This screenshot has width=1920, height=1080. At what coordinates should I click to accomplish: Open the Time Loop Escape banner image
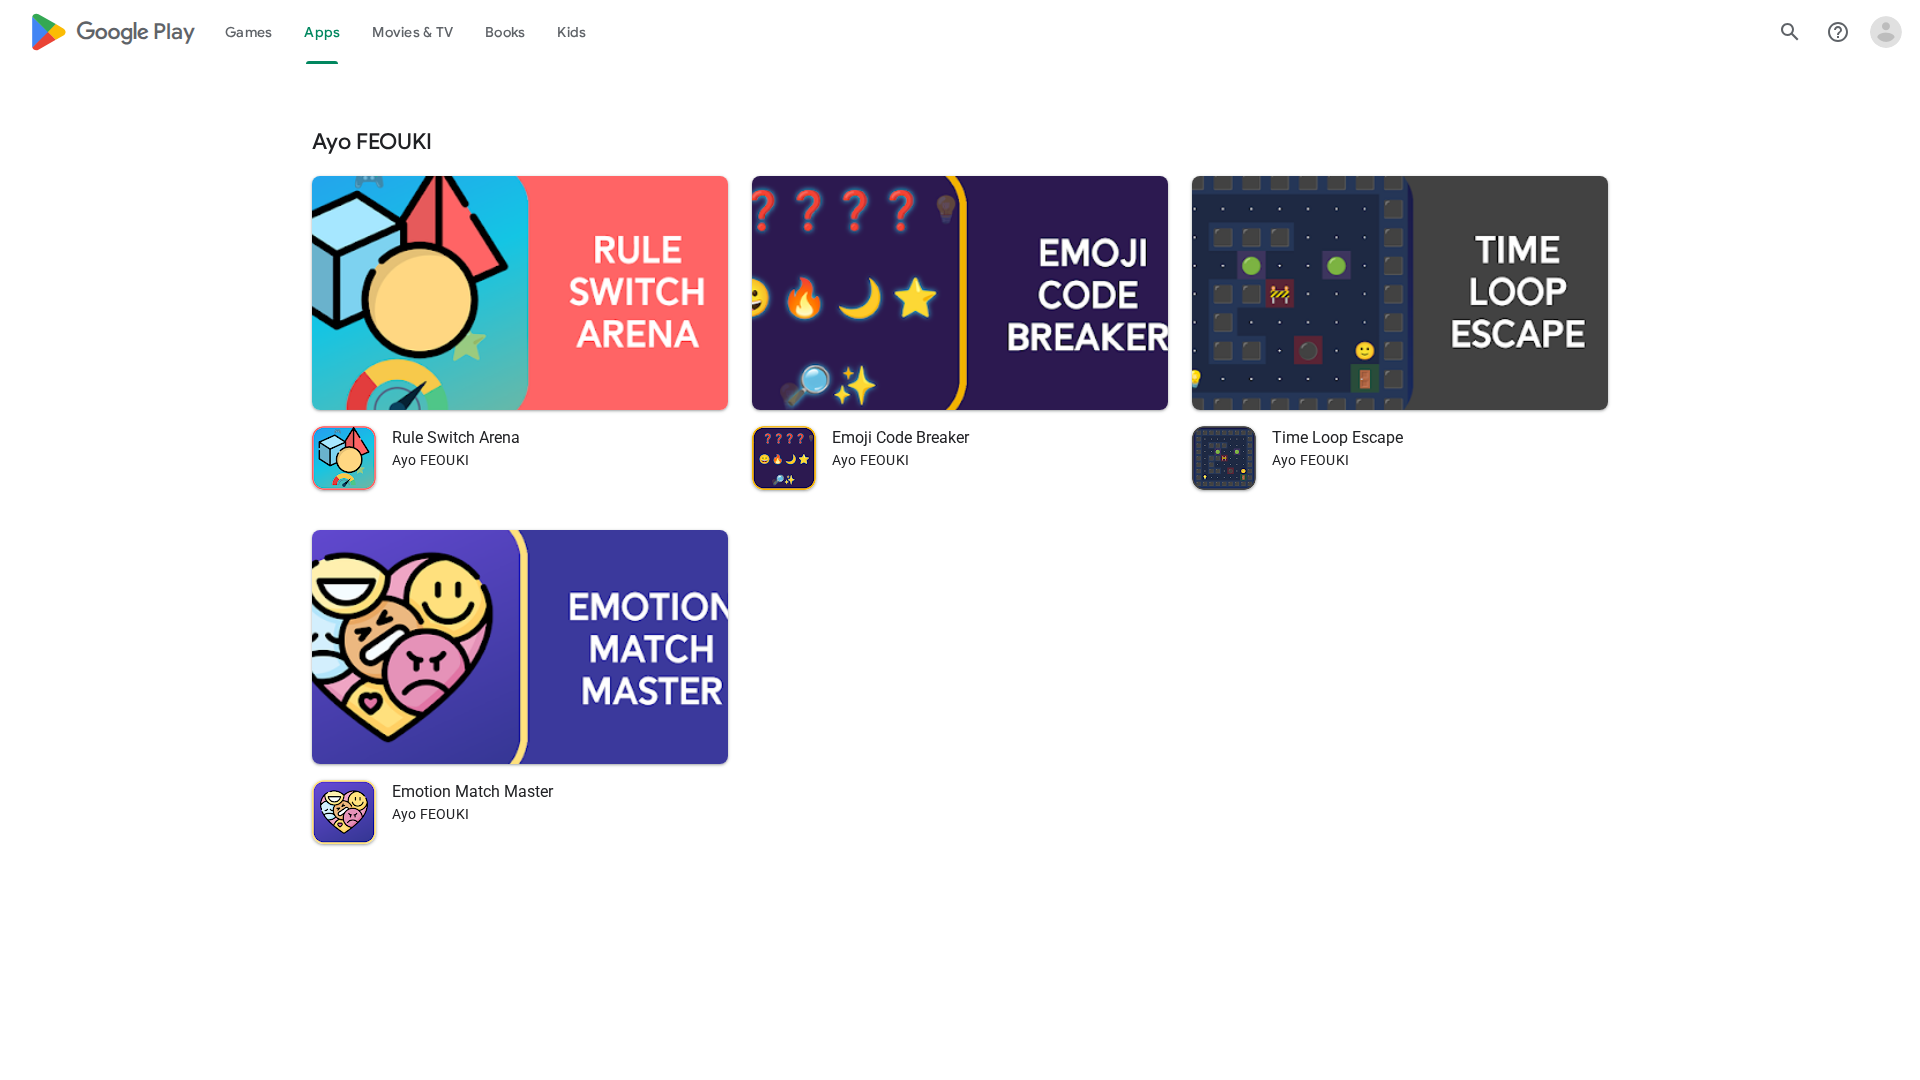point(1400,293)
